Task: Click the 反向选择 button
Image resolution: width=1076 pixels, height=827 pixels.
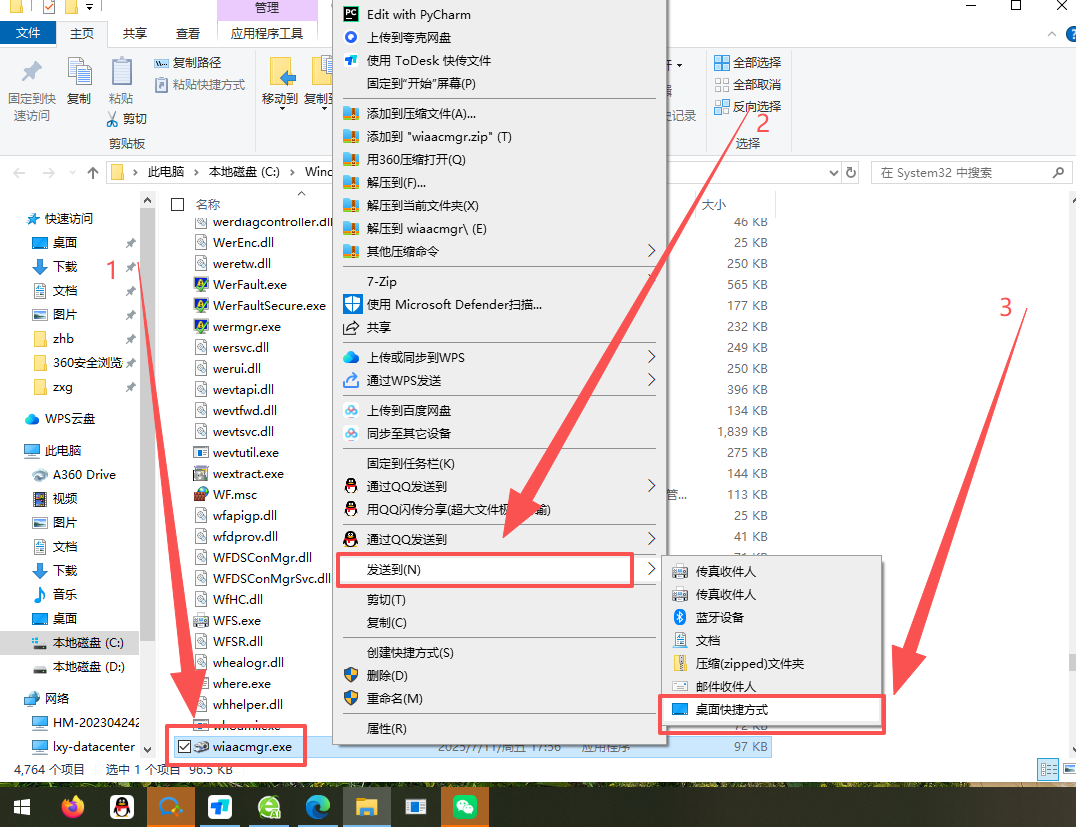Action: (x=747, y=106)
